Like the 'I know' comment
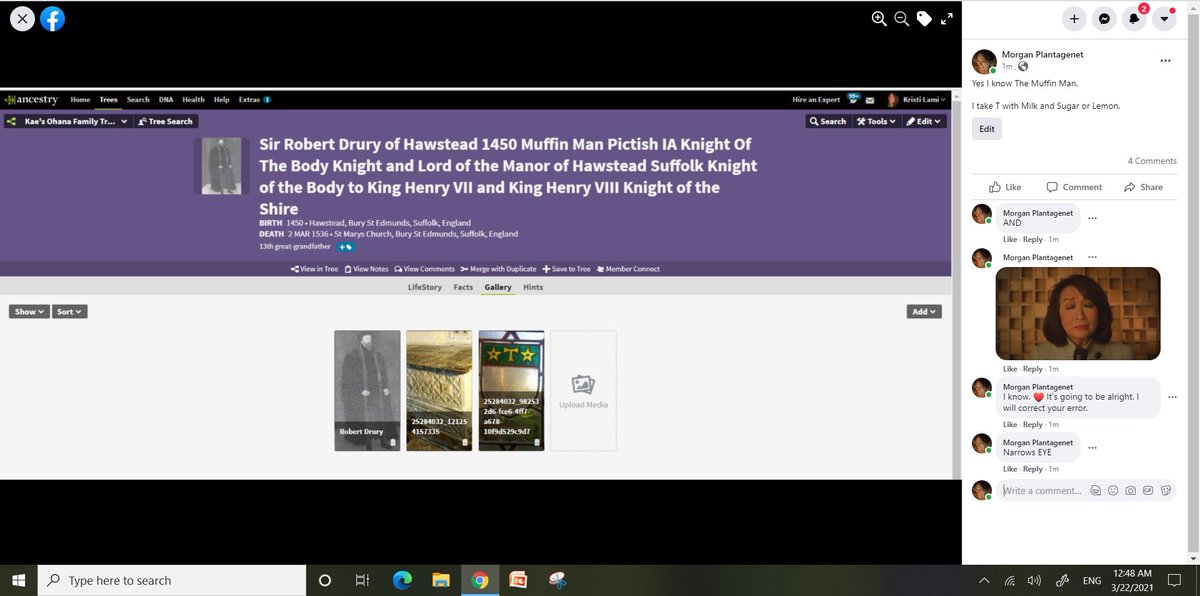The width and height of the screenshot is (1200, 596). 1009,425
